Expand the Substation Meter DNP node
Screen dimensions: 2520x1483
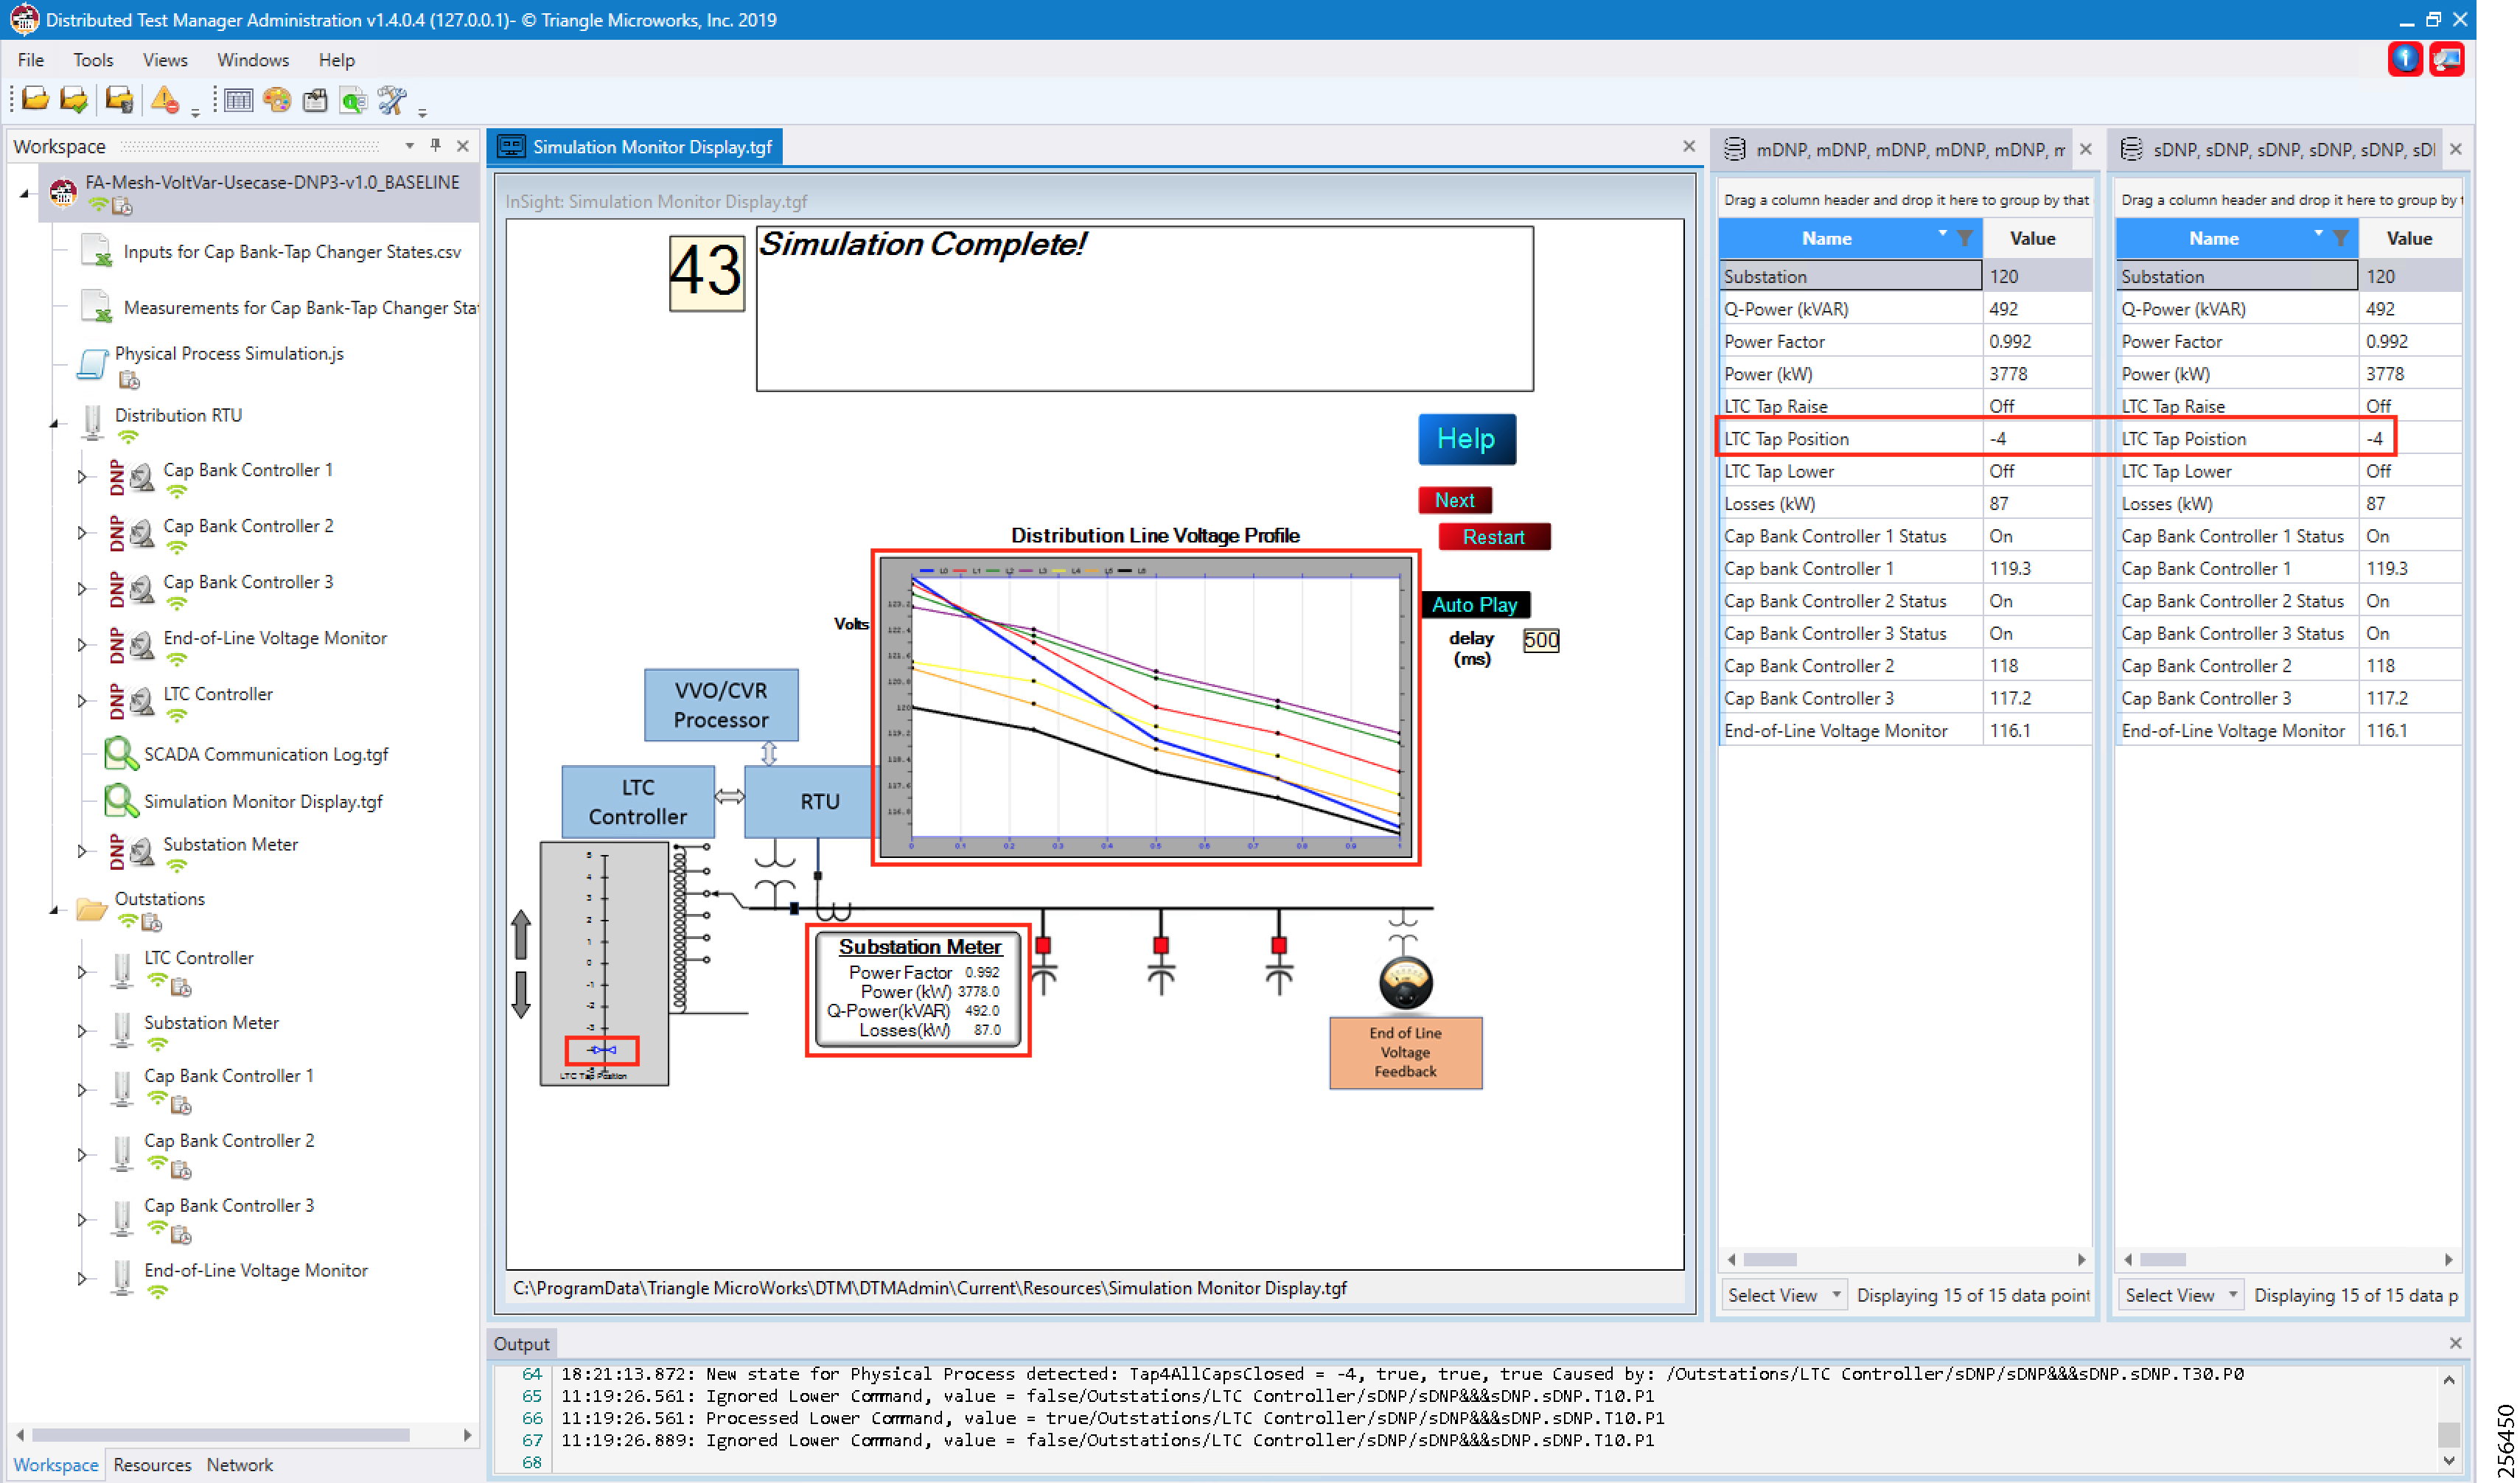coord(82,851)
